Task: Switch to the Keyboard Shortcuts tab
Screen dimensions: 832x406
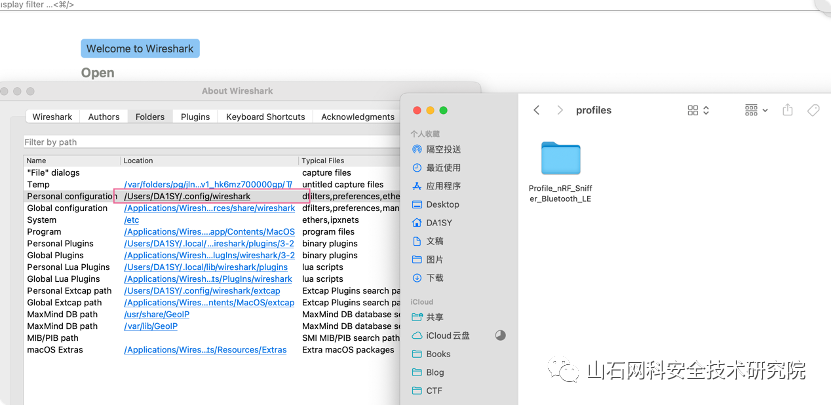Action: pyautogui.click(x=265, y=117)
